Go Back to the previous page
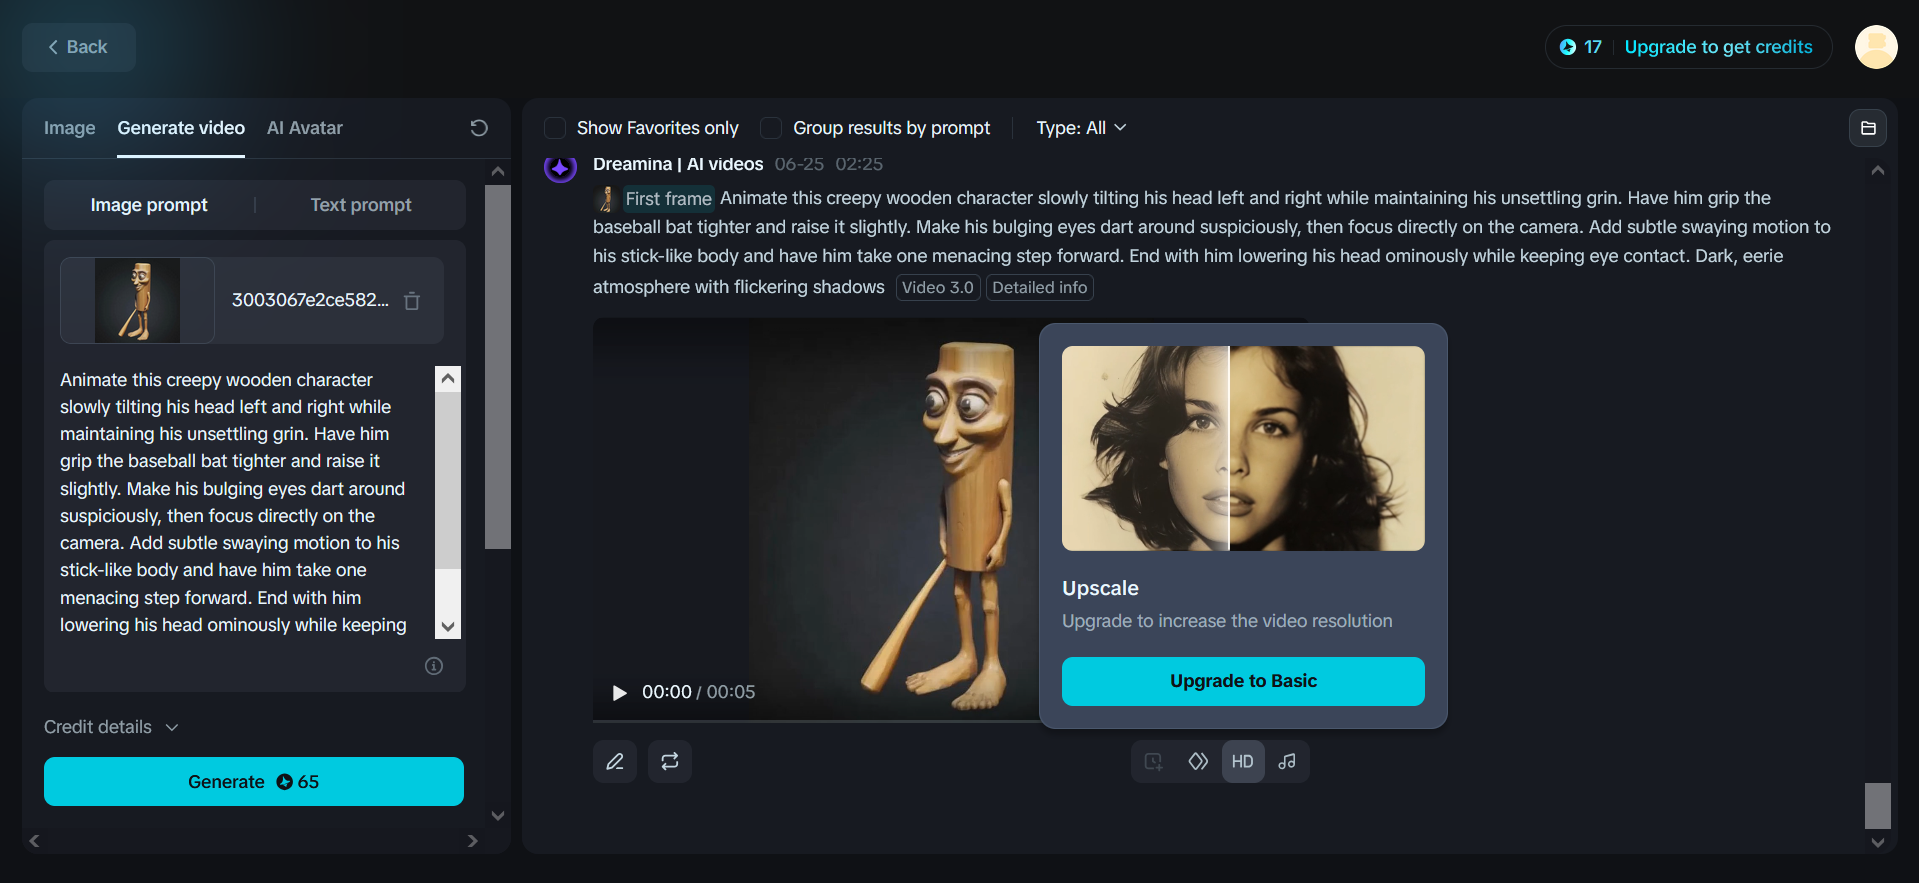 click(79, 47)
